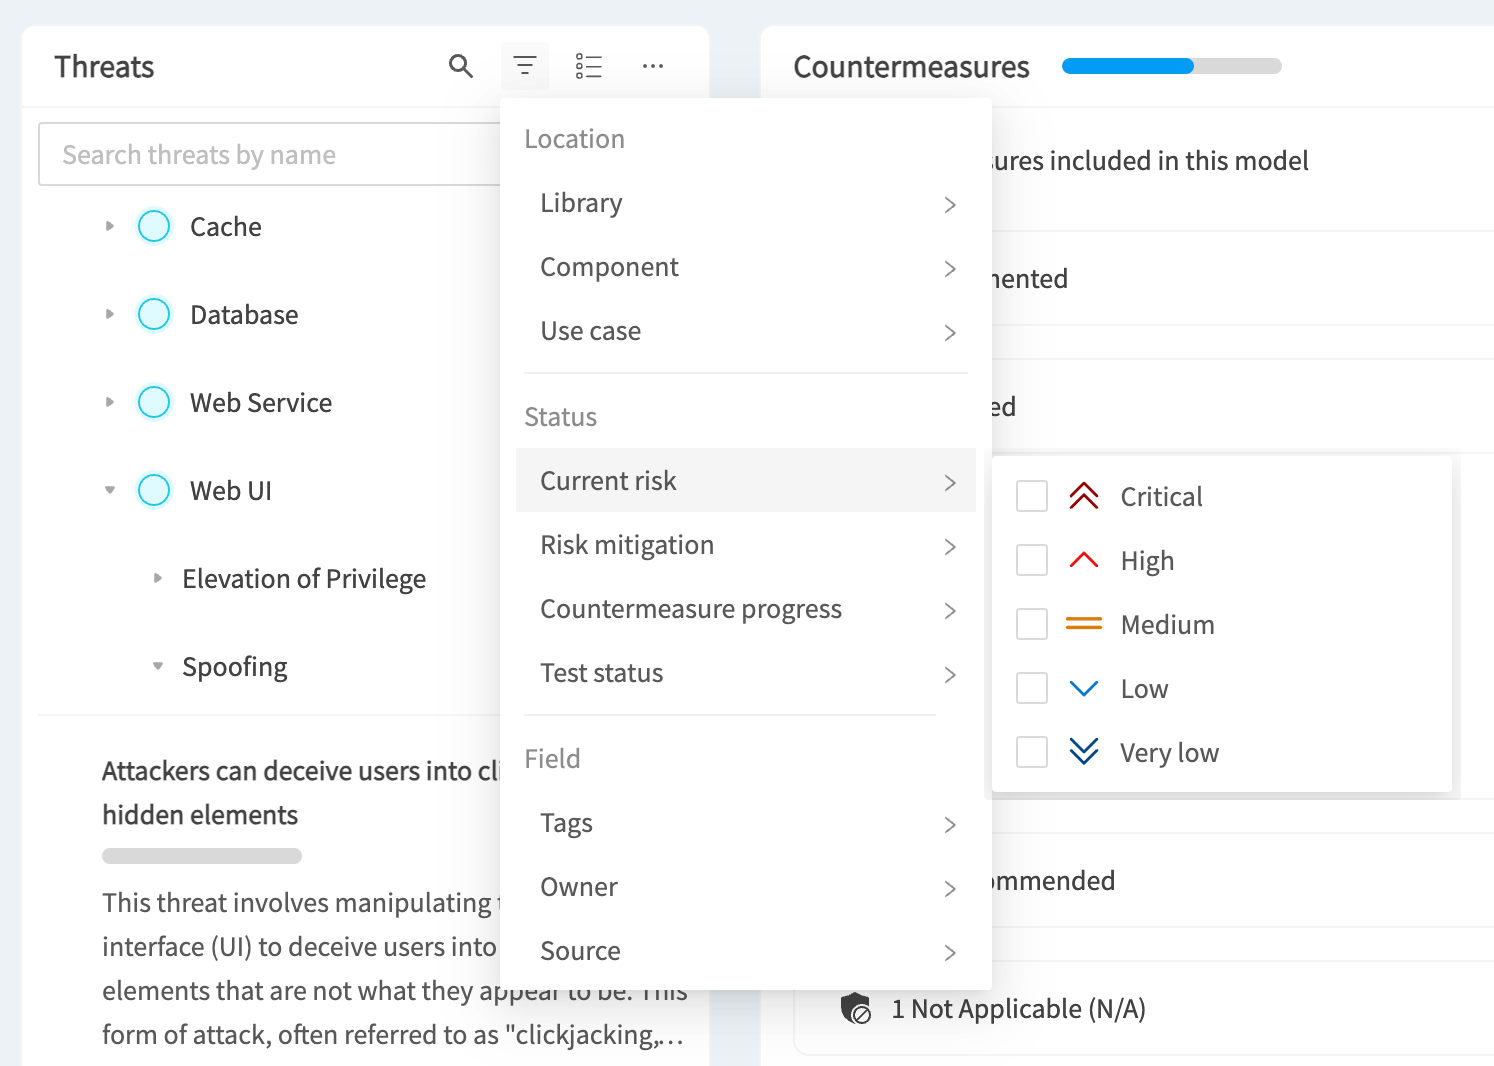Click the threat's gray progress bar
The height and width of the screenshot is (1066, 1494).
click(202, 856)
